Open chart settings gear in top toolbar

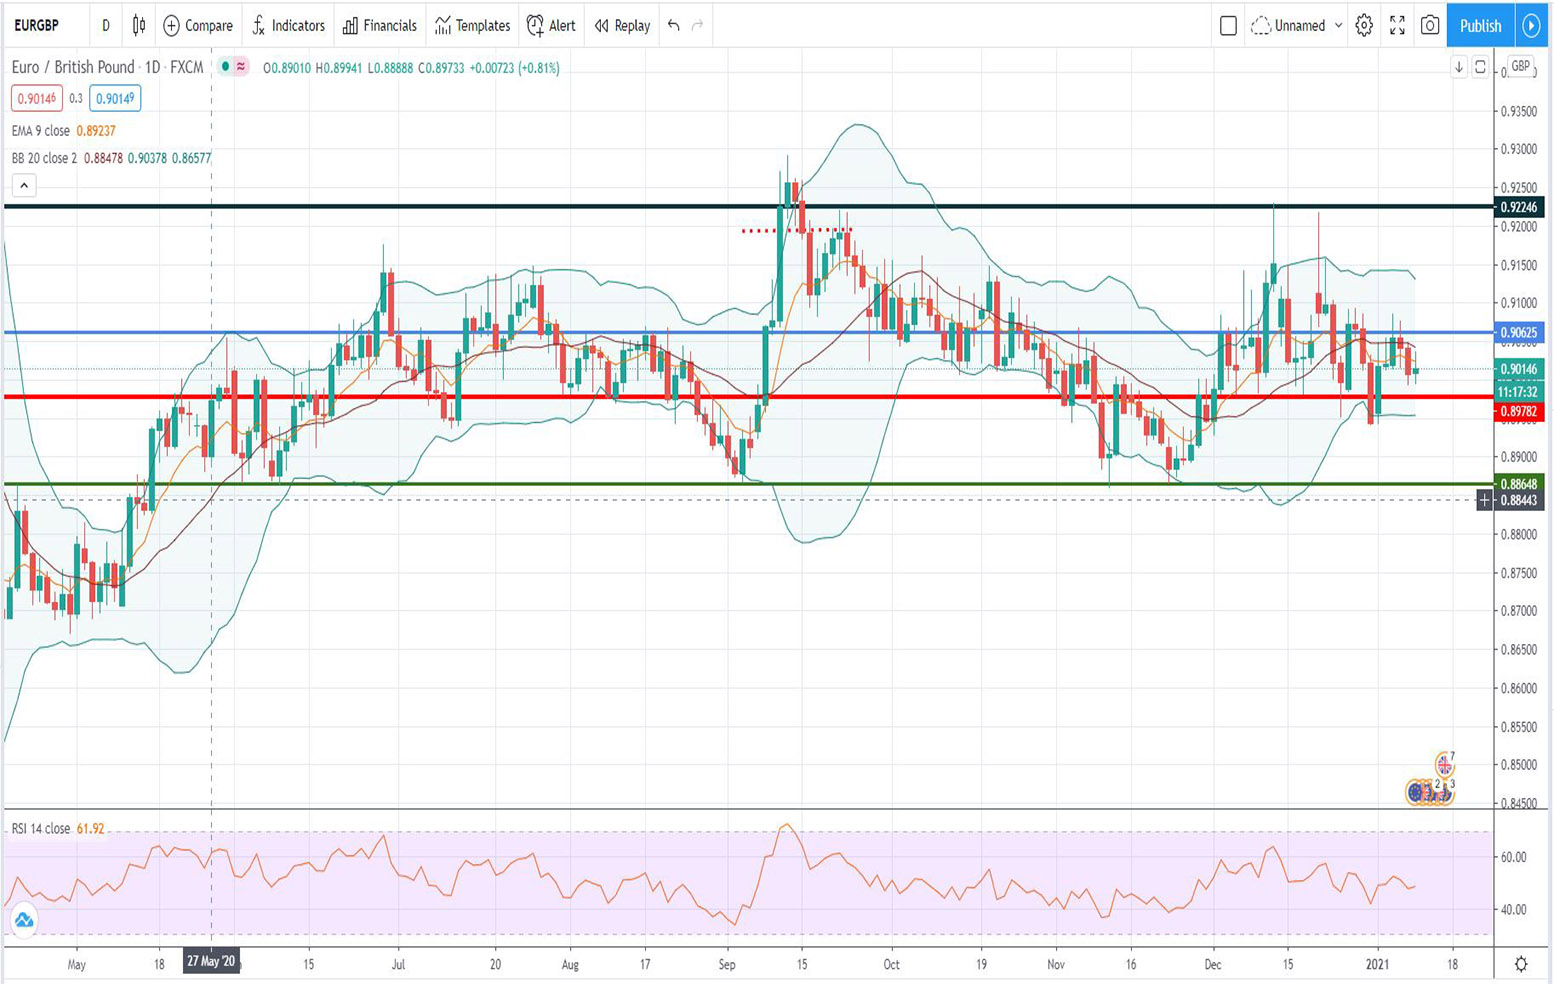click(x=1364, y=25)
